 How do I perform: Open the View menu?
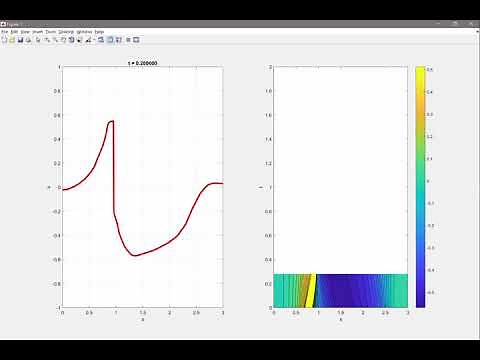[25, 32]
